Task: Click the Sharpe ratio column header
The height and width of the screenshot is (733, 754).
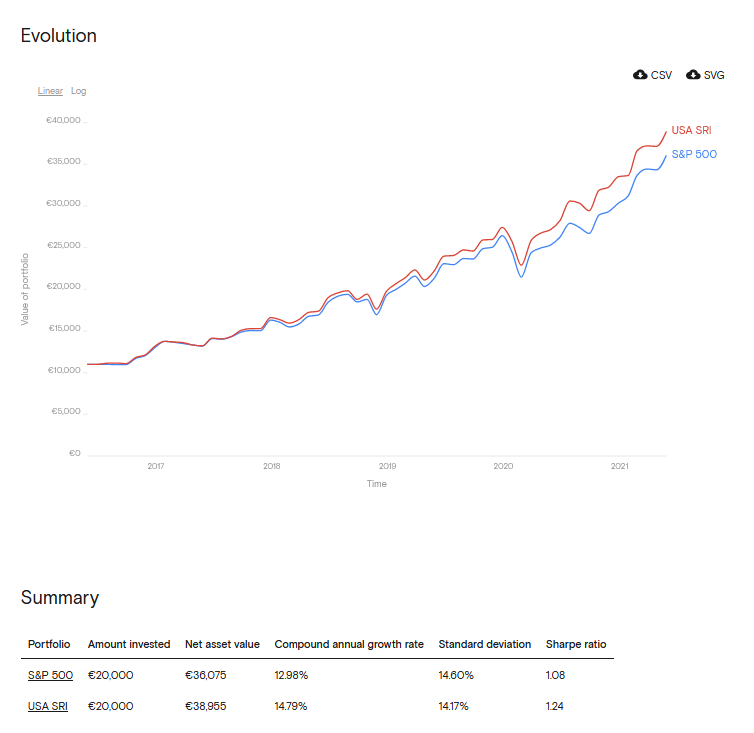Action: [576, 644]
